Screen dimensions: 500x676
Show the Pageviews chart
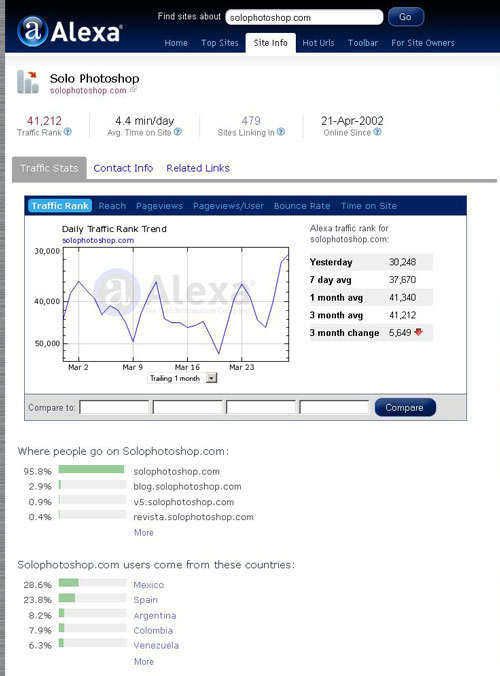(159, 206)
